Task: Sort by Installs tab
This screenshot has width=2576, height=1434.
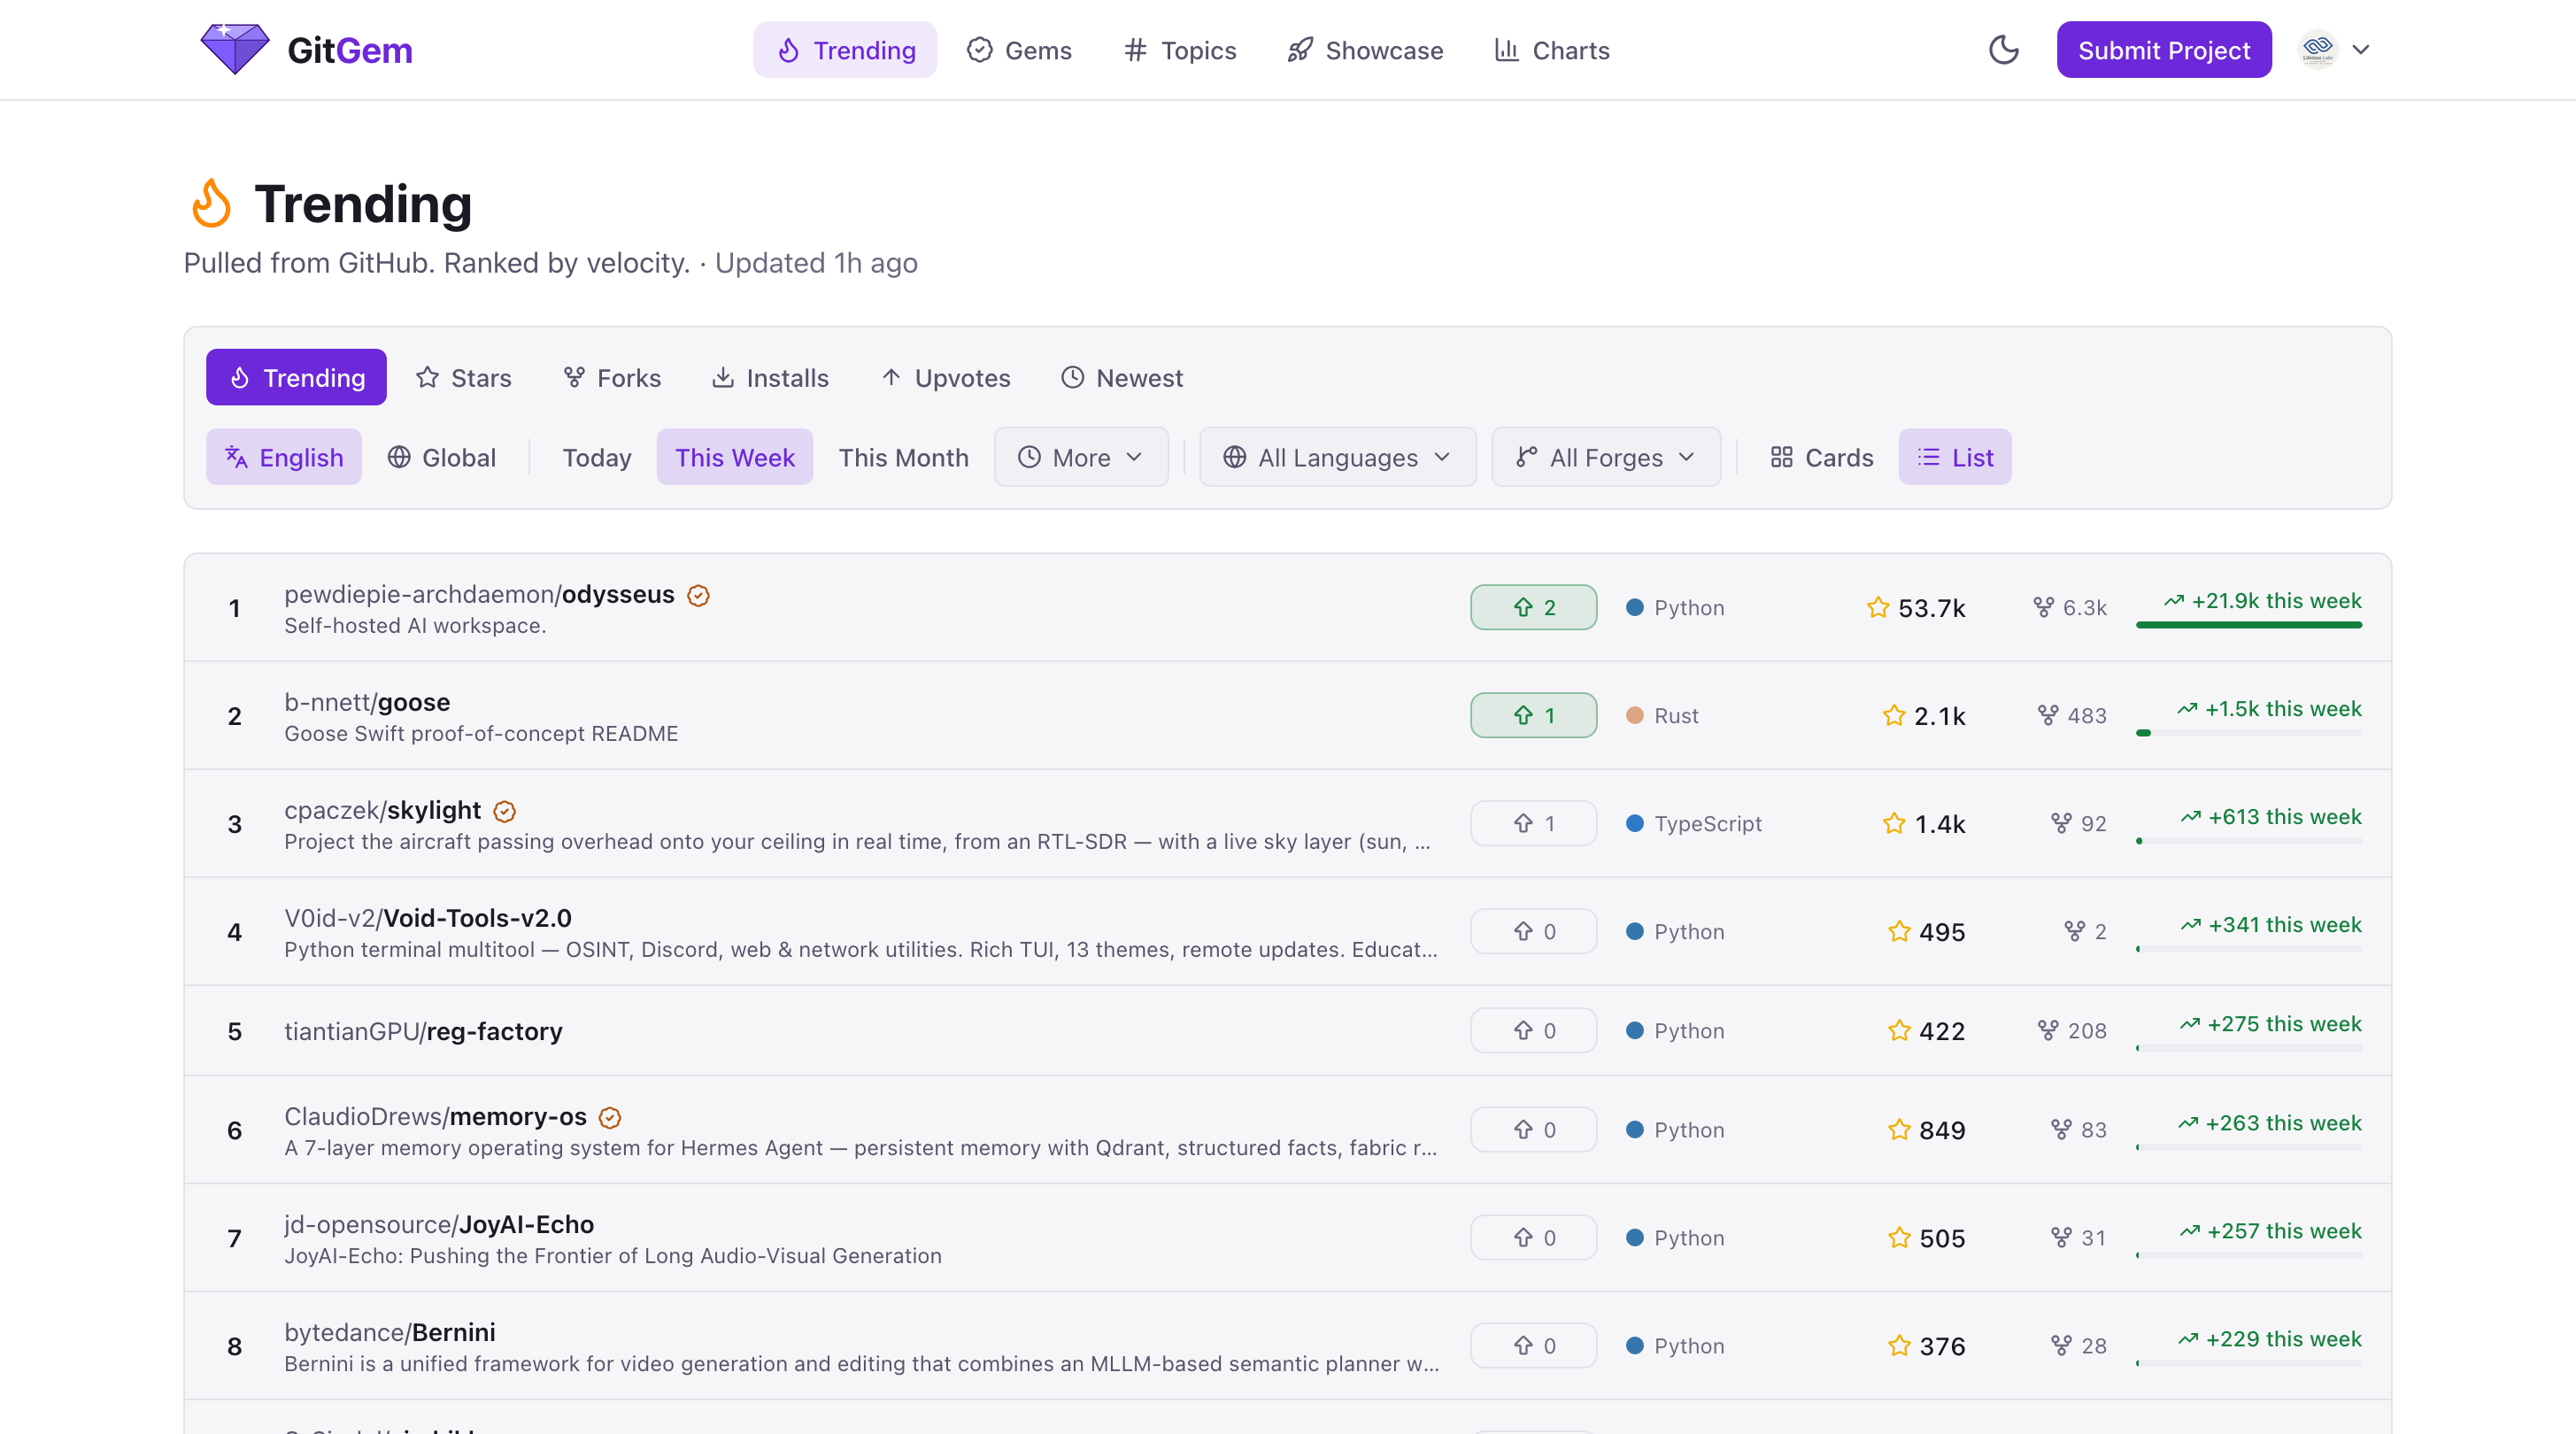Action: (770, 377)
